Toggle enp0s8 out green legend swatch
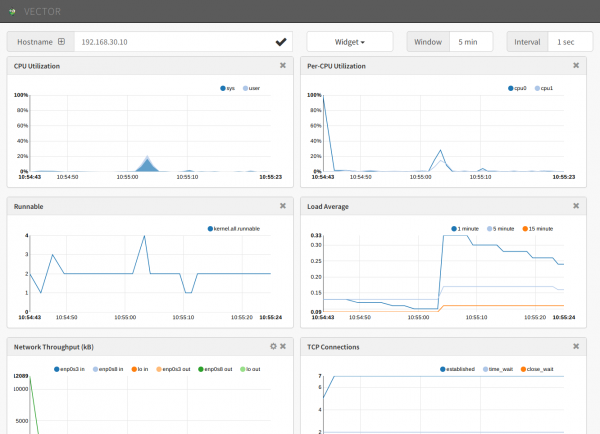Screen dimensions: 600x434 click(x=201, y=369)
